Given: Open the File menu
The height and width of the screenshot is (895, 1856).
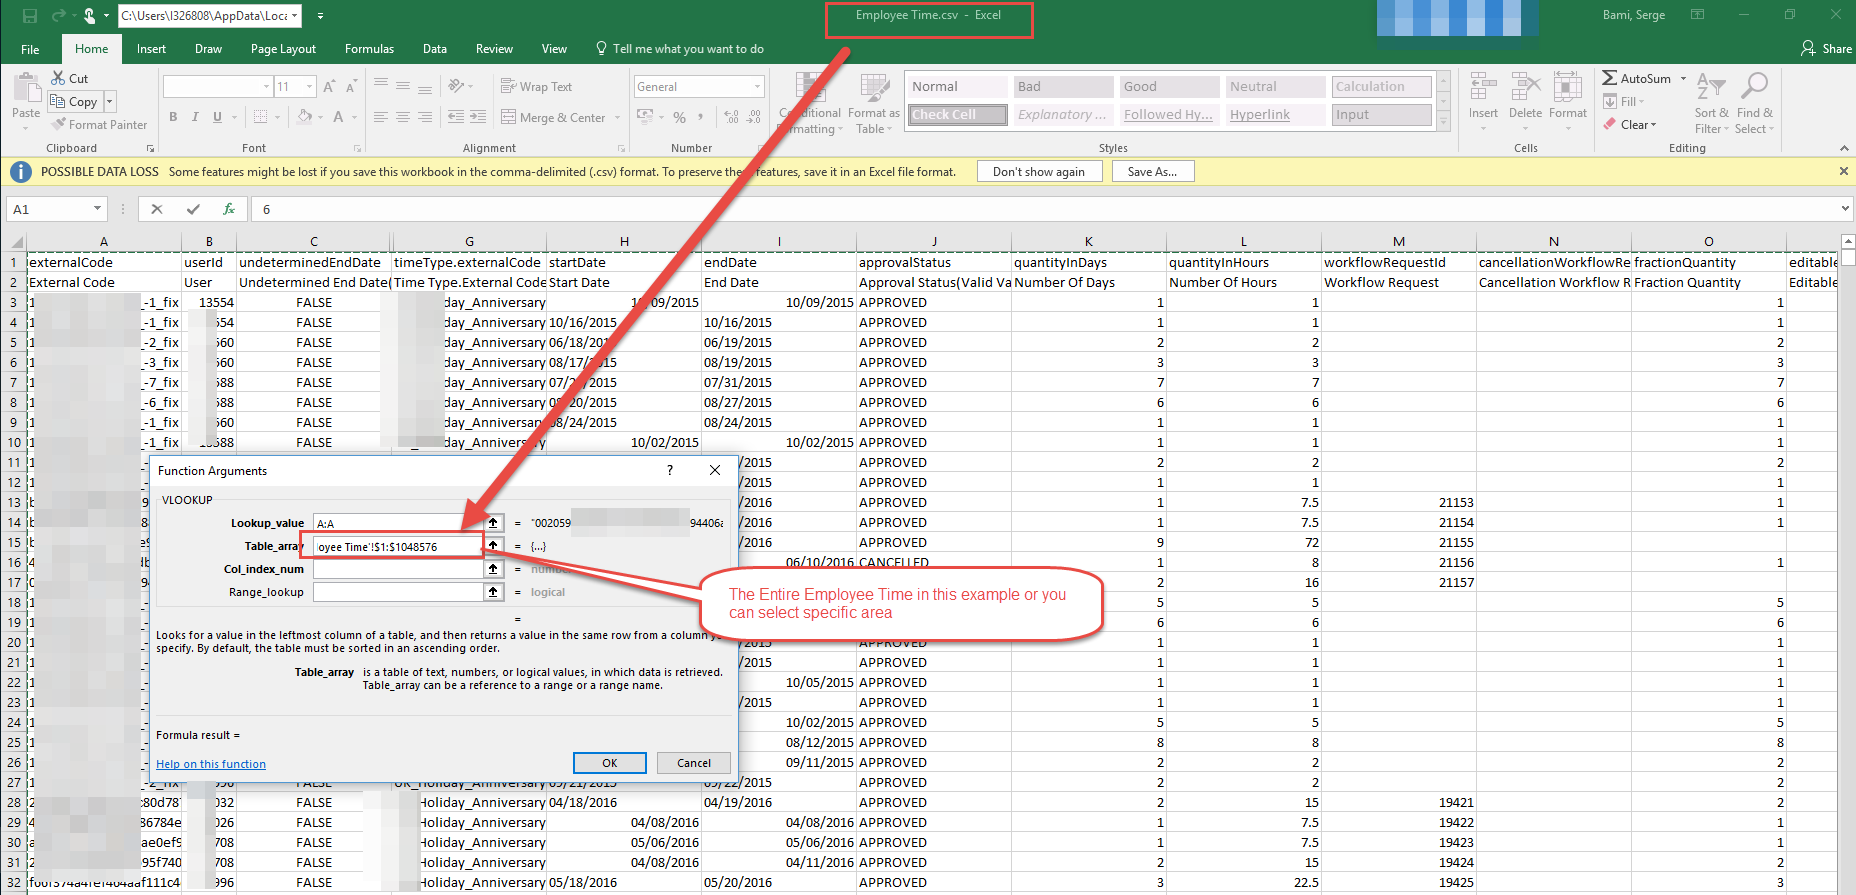Looking at the screenshot, I should pyautogui.click(x=30, y=49).
